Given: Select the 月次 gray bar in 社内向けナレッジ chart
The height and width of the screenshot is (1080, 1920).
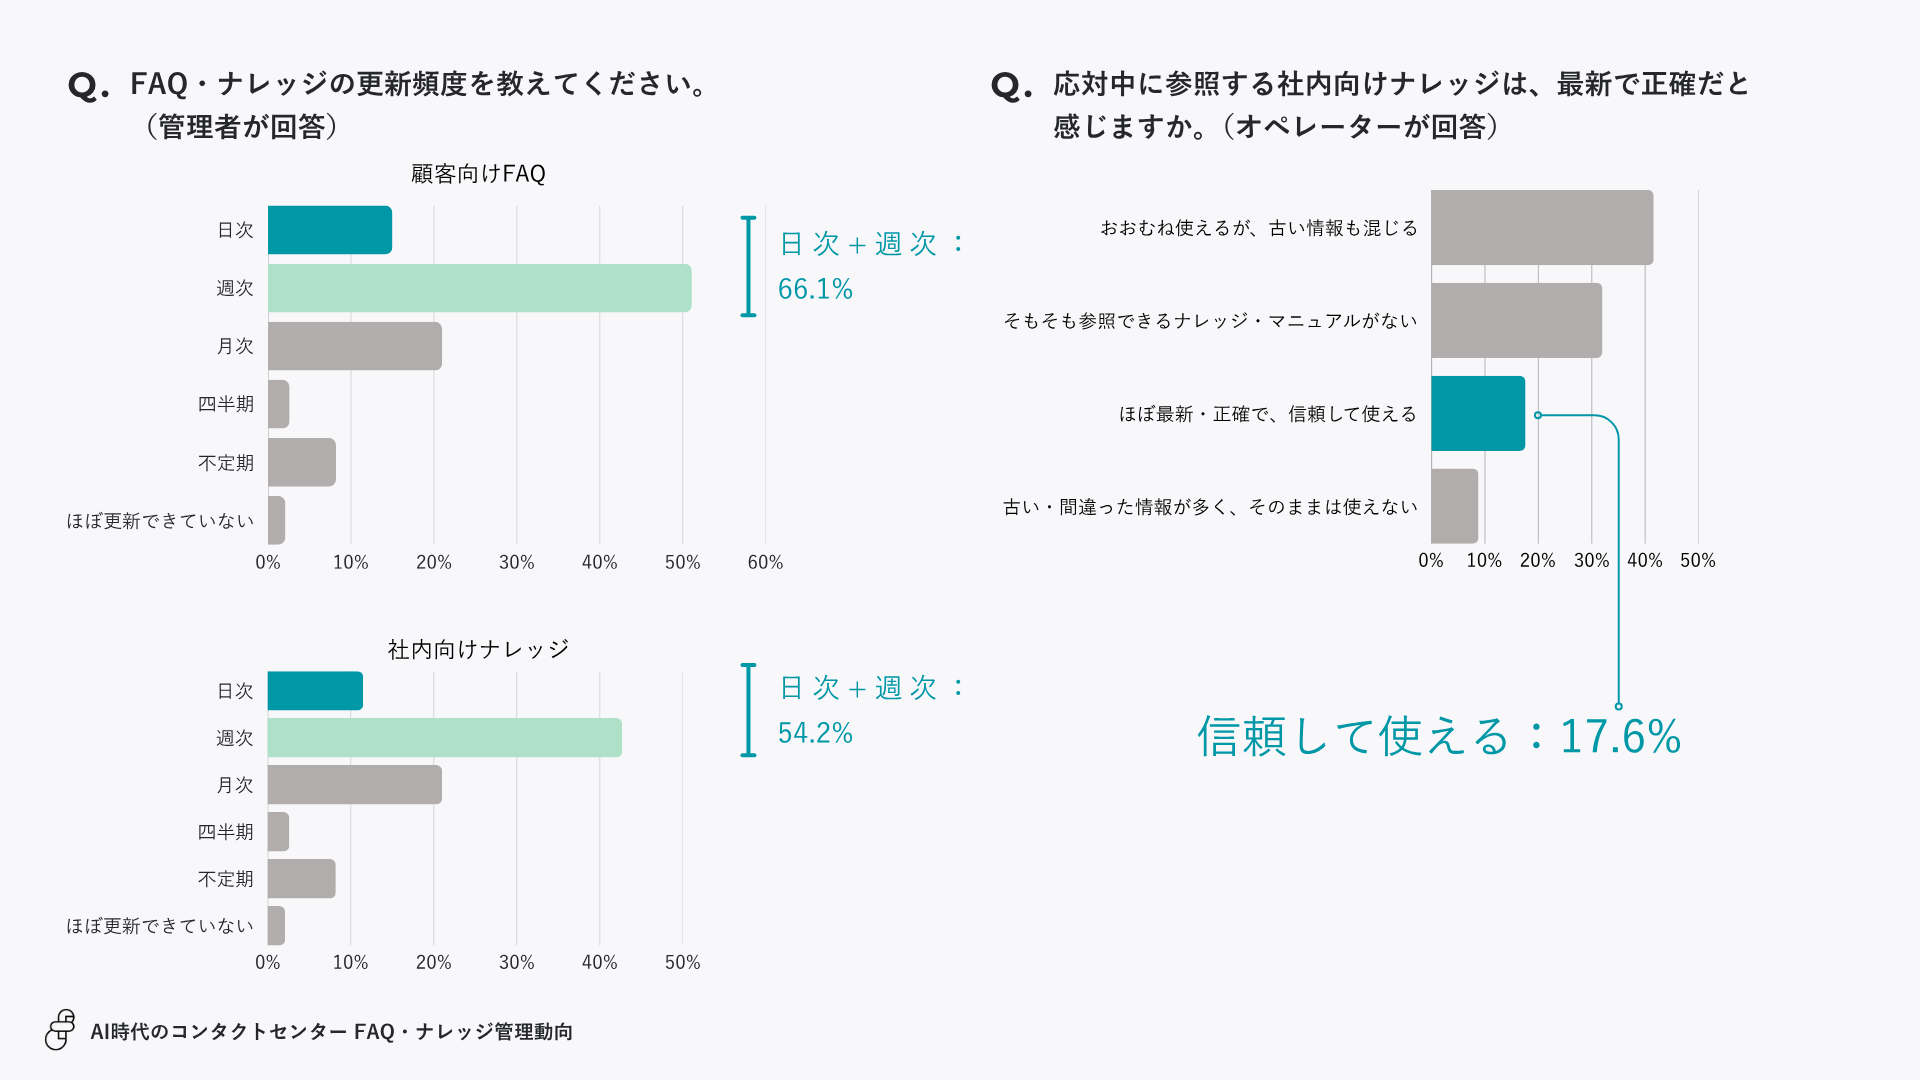Looking at the screenshot, I should tap(355, 785).
